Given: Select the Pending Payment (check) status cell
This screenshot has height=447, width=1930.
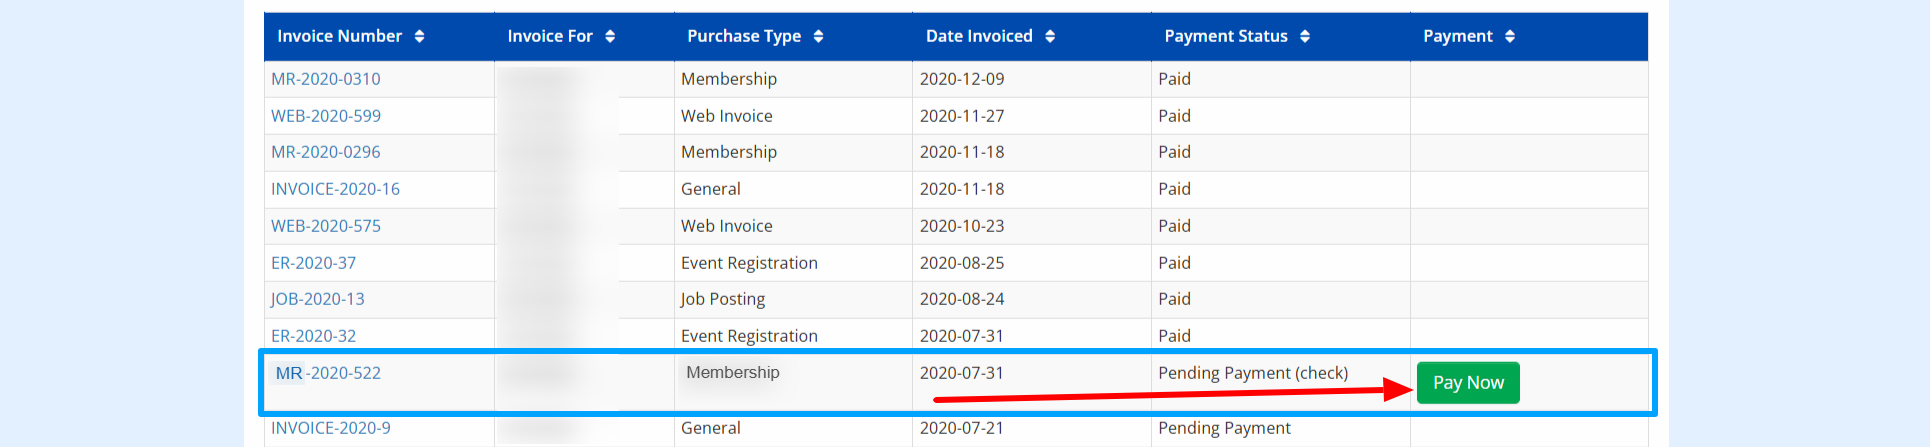Looking at the screenshot, I should tap(1253, 373).
